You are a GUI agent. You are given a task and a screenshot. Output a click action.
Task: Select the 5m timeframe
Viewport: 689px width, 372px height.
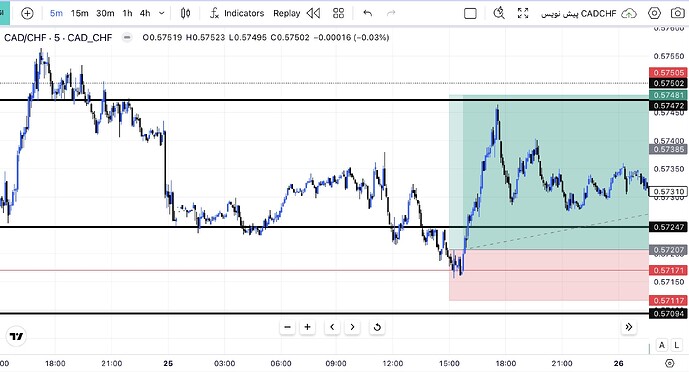tap(56, 13)
